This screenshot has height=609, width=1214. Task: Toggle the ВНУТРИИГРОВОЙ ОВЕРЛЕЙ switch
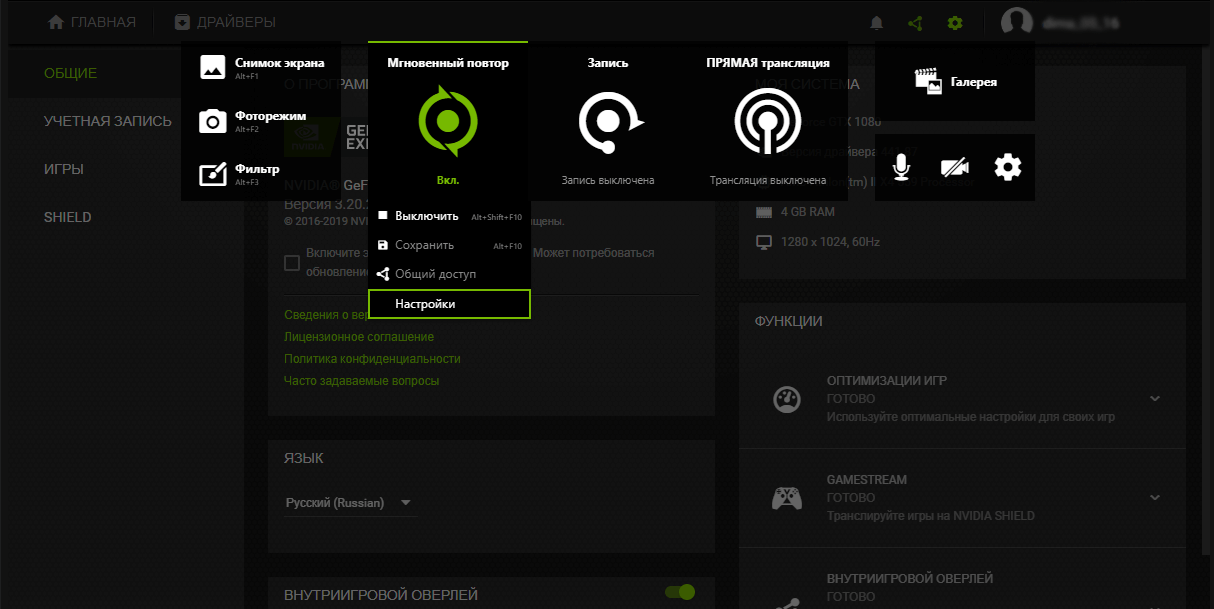click(x=680, y=592)
